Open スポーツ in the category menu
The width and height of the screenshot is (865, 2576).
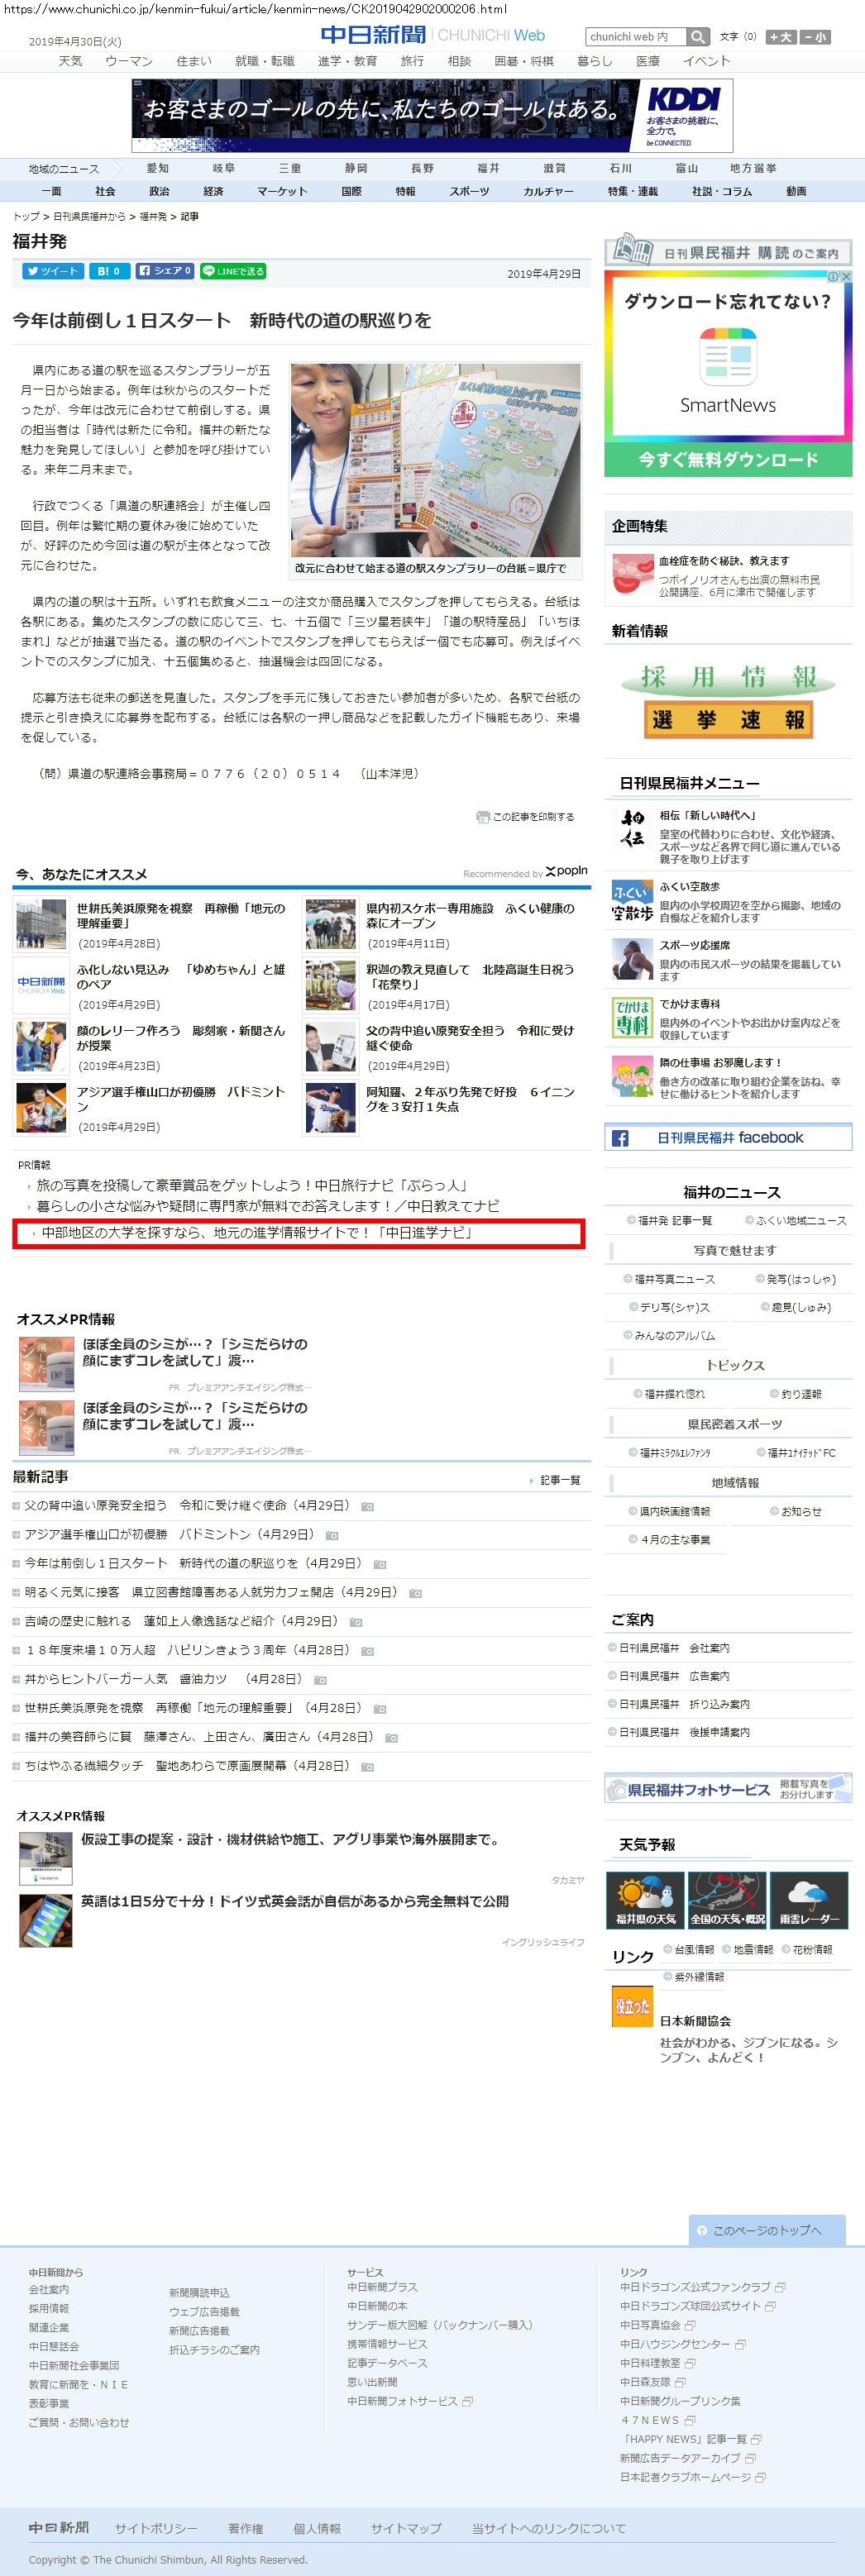469,191
